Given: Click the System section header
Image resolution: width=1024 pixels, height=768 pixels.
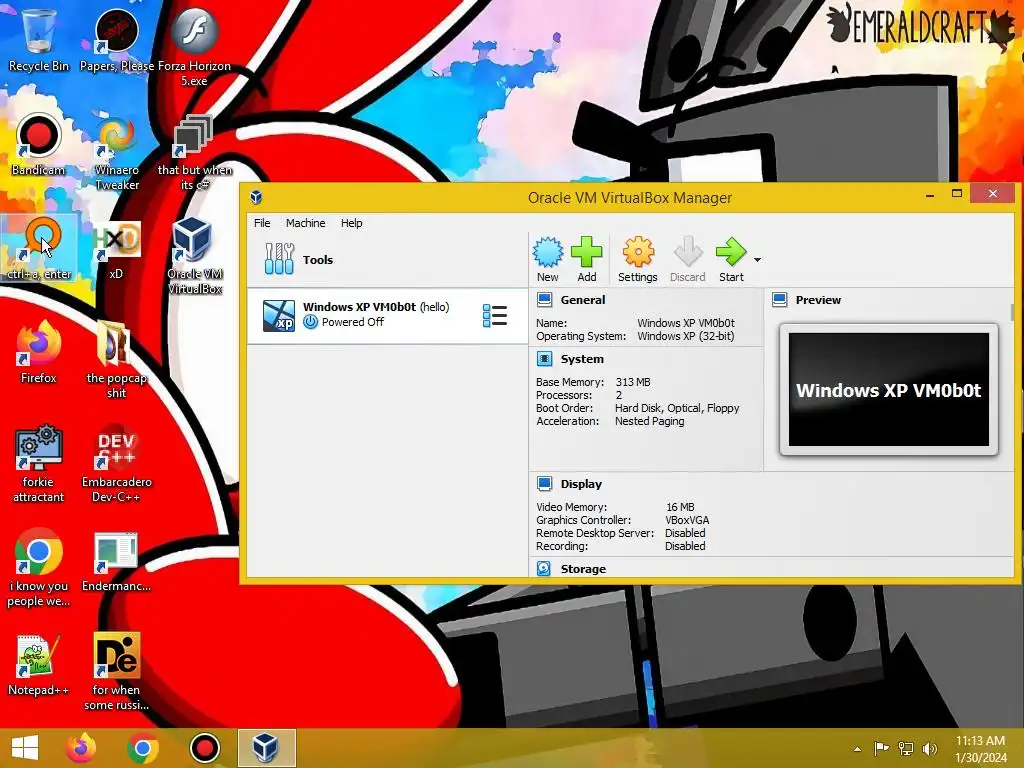Looking at the screenshot, I should pyautogui.click(x=582, y=359).
